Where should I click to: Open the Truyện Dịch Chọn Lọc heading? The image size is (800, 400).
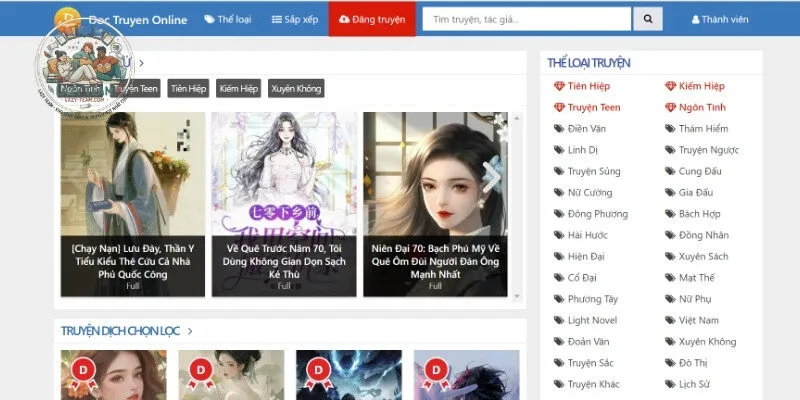(x=120, y=331)
